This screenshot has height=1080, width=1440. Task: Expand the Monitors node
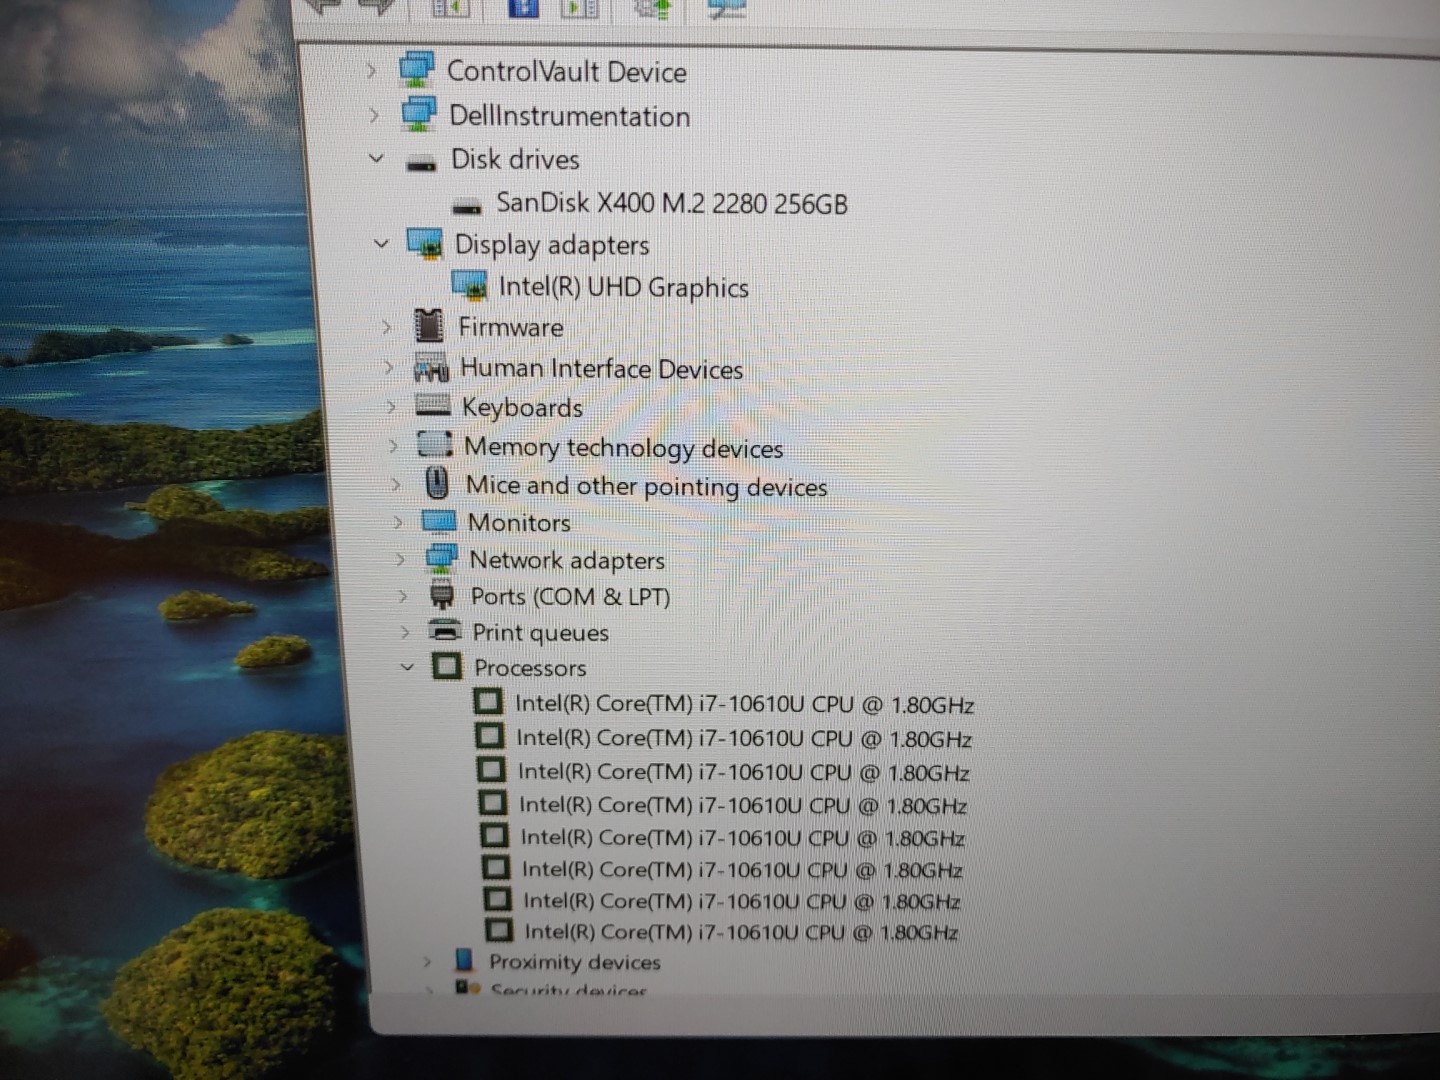[398, 522]
